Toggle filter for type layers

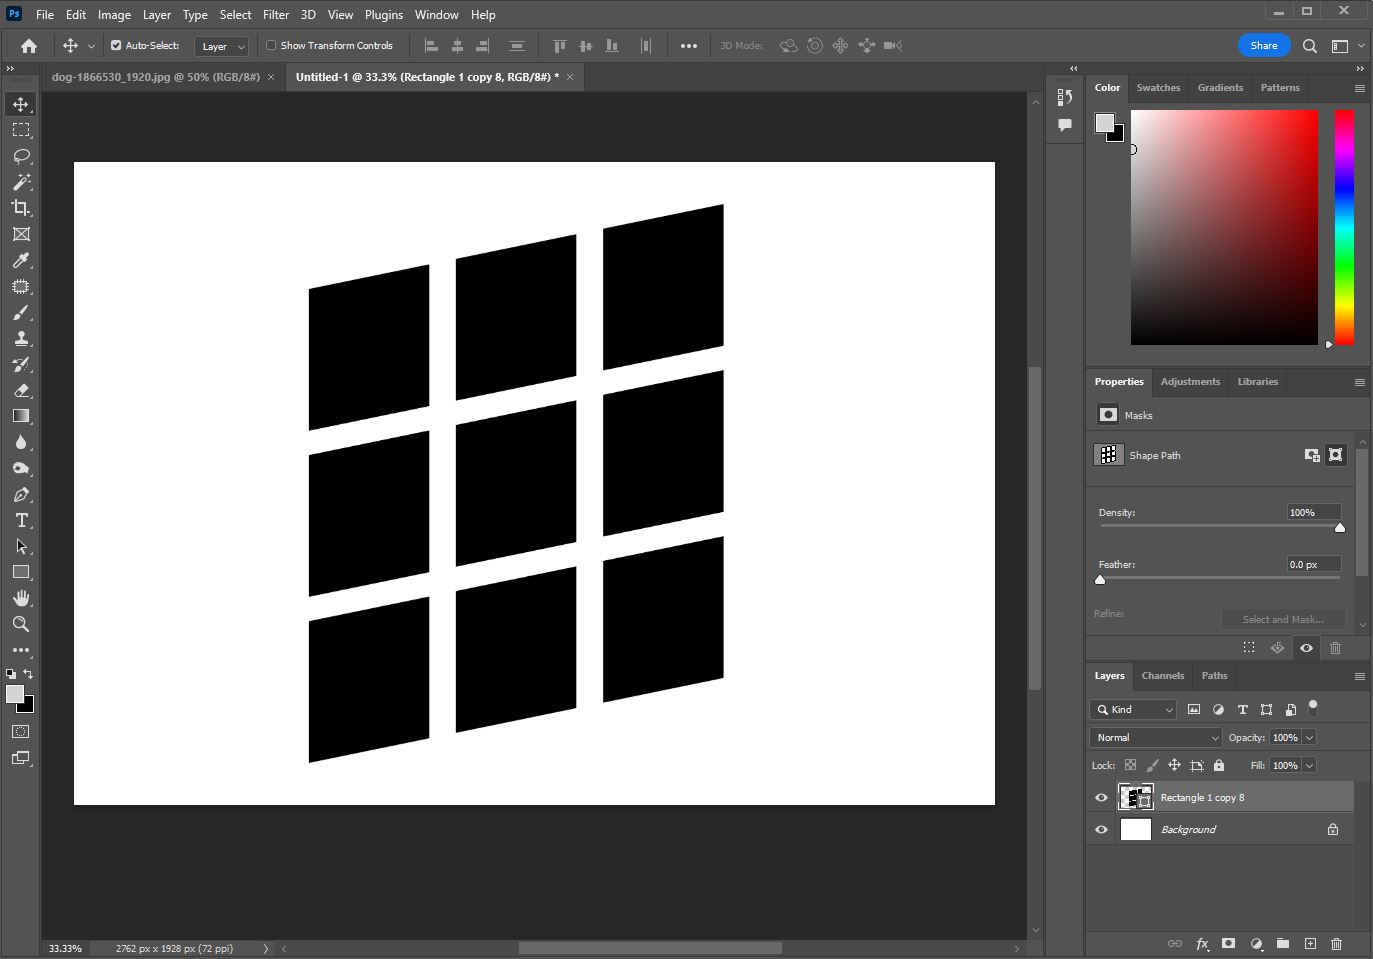point(1243,709)
